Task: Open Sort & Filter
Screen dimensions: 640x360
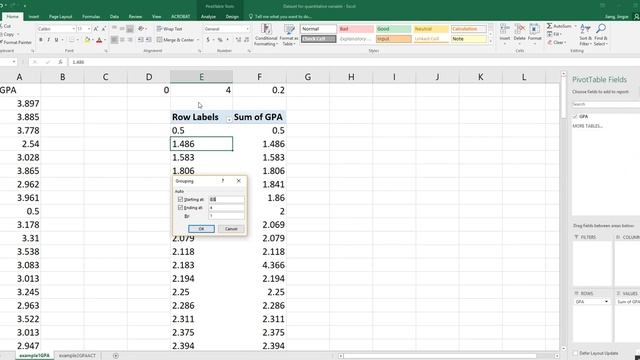Action: [x=585, y=35]
